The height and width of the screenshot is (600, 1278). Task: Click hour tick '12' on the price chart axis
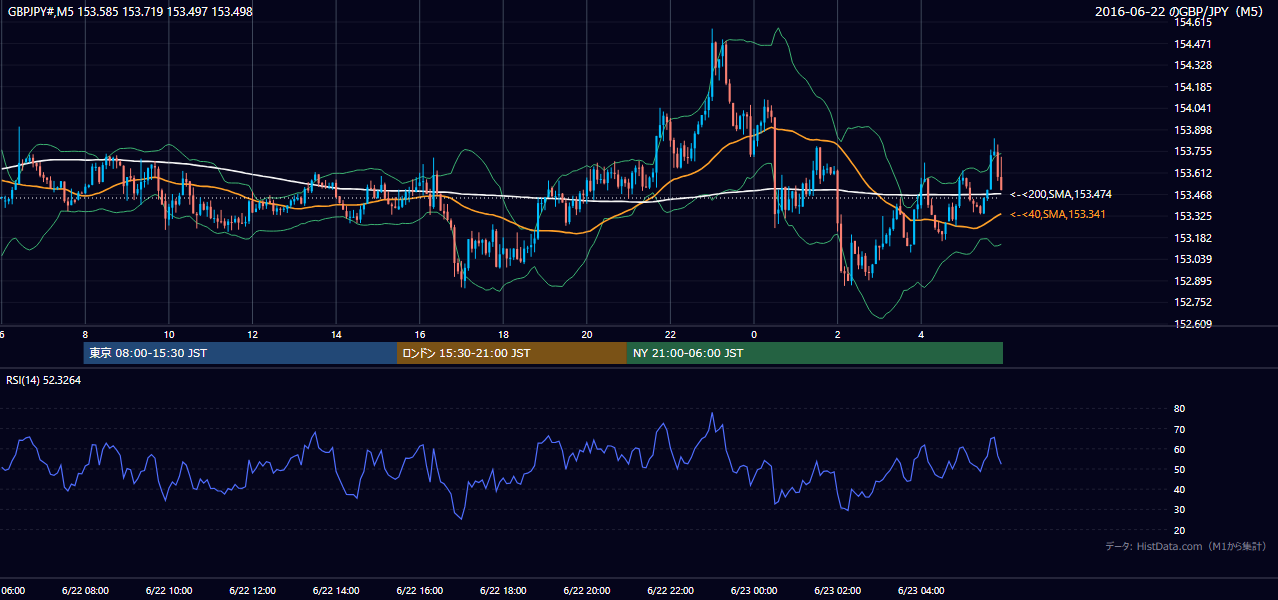tap(252, 335)
